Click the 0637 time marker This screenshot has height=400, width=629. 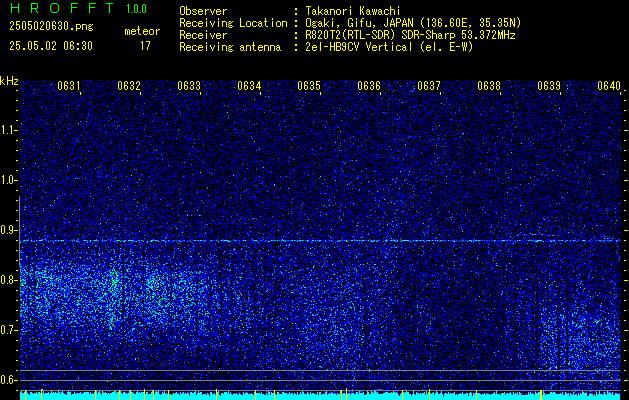coord(429,86)
